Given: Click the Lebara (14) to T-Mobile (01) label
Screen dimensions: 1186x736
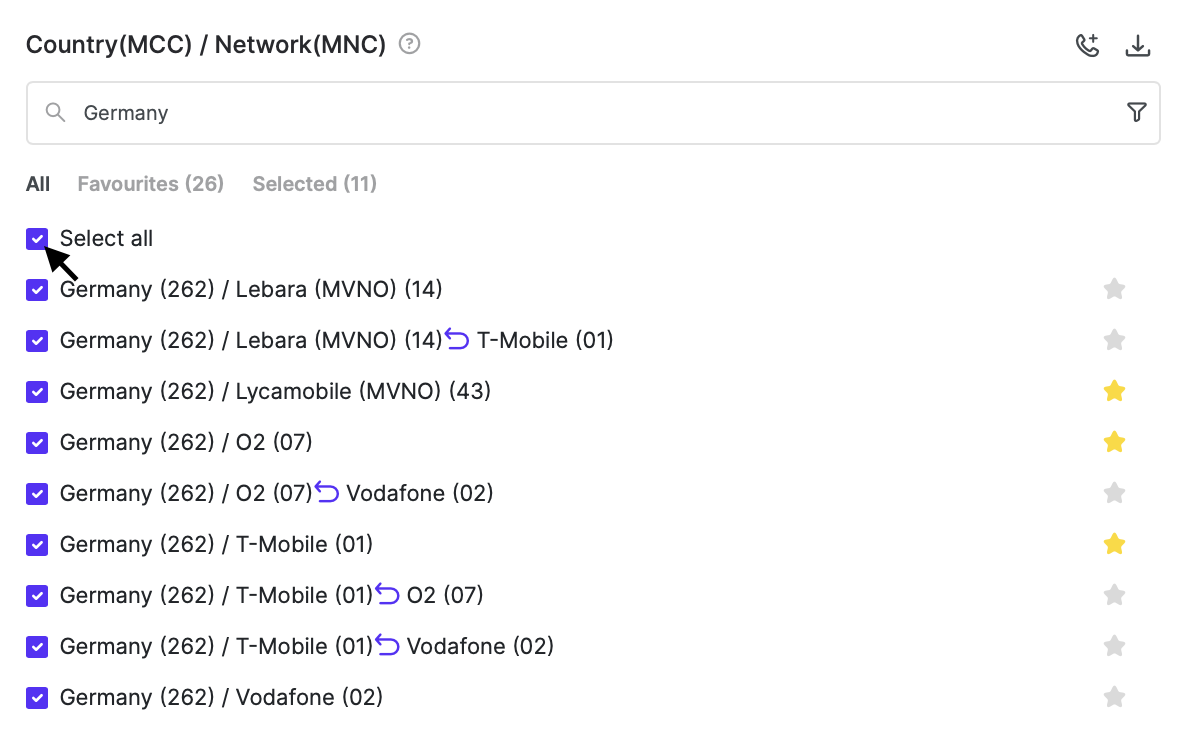Looking at the screenshot, I should [336, 340].
